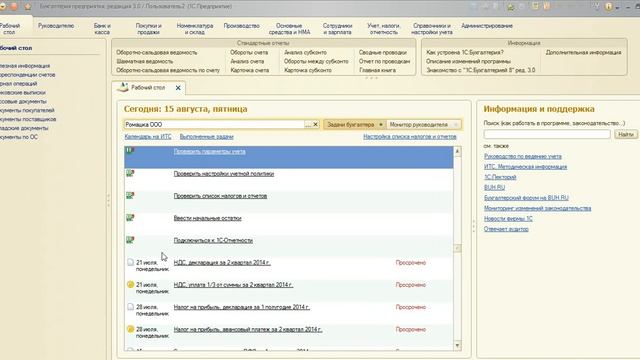Open the Шахматная ведомость report
640x360 pixels.
tap(145, 61)
